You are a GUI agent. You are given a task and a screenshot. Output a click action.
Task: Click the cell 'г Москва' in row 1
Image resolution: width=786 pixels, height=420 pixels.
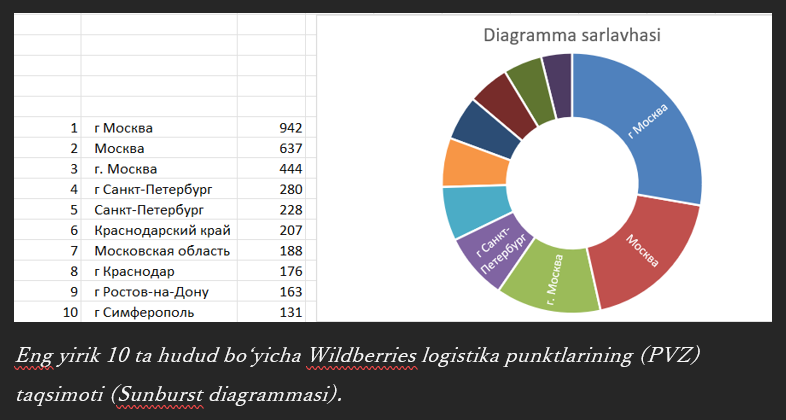click(159, 128)
